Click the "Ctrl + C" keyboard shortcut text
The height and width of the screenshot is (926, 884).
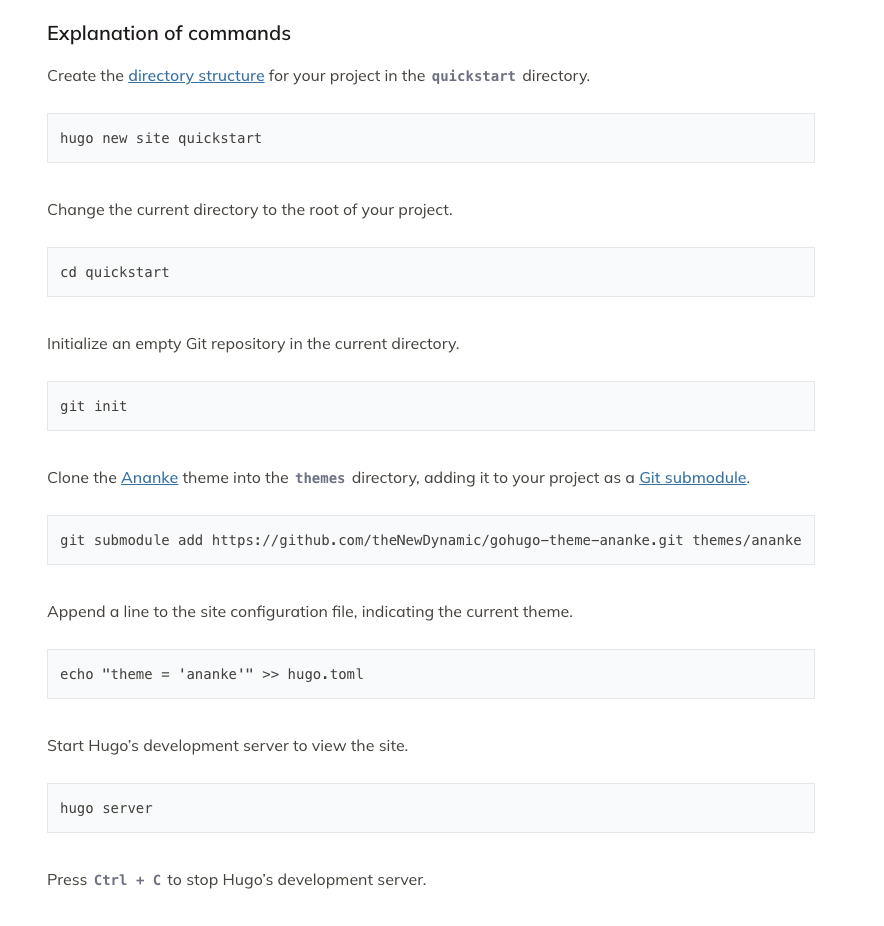(127, 881)
